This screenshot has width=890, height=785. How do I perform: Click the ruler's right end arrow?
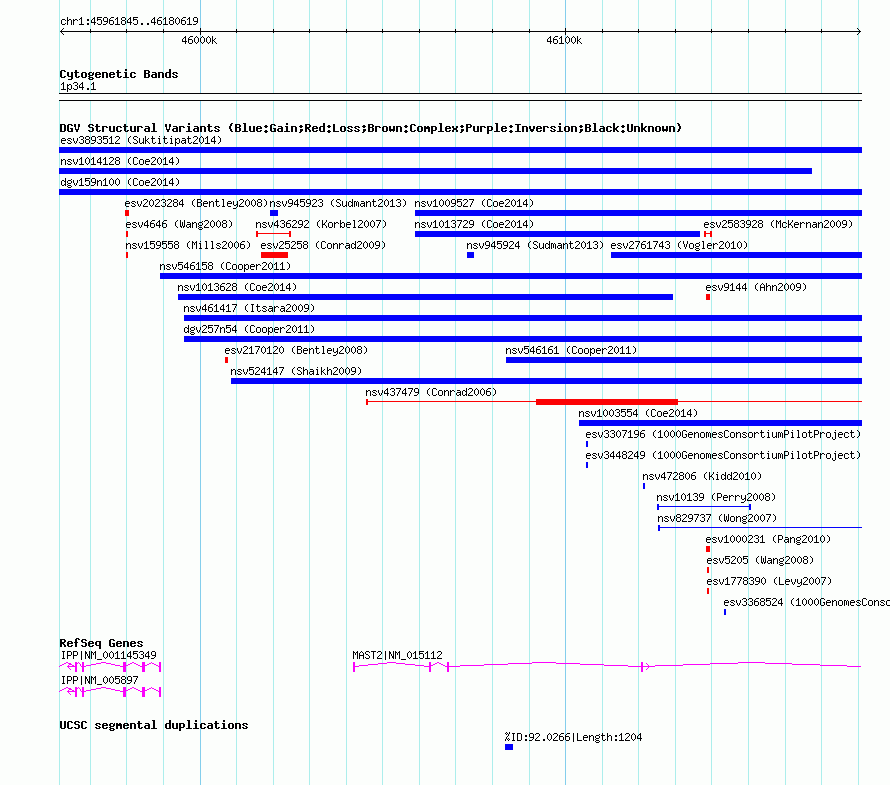click(x=859, y=32)
